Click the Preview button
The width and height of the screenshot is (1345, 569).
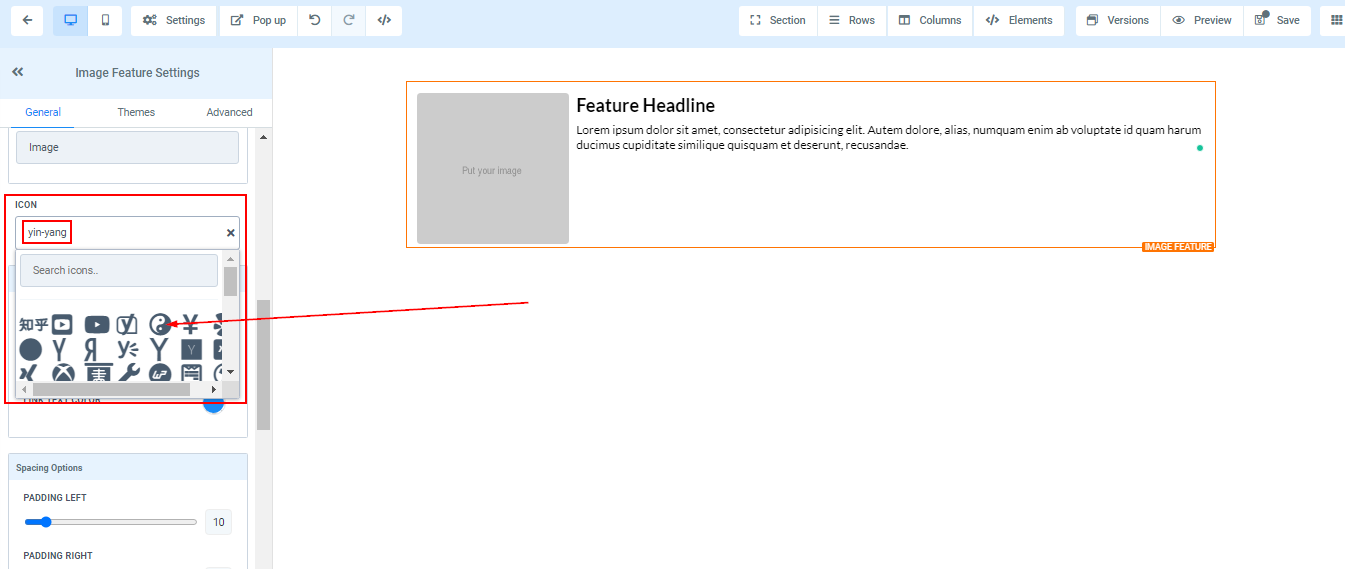1202,20
